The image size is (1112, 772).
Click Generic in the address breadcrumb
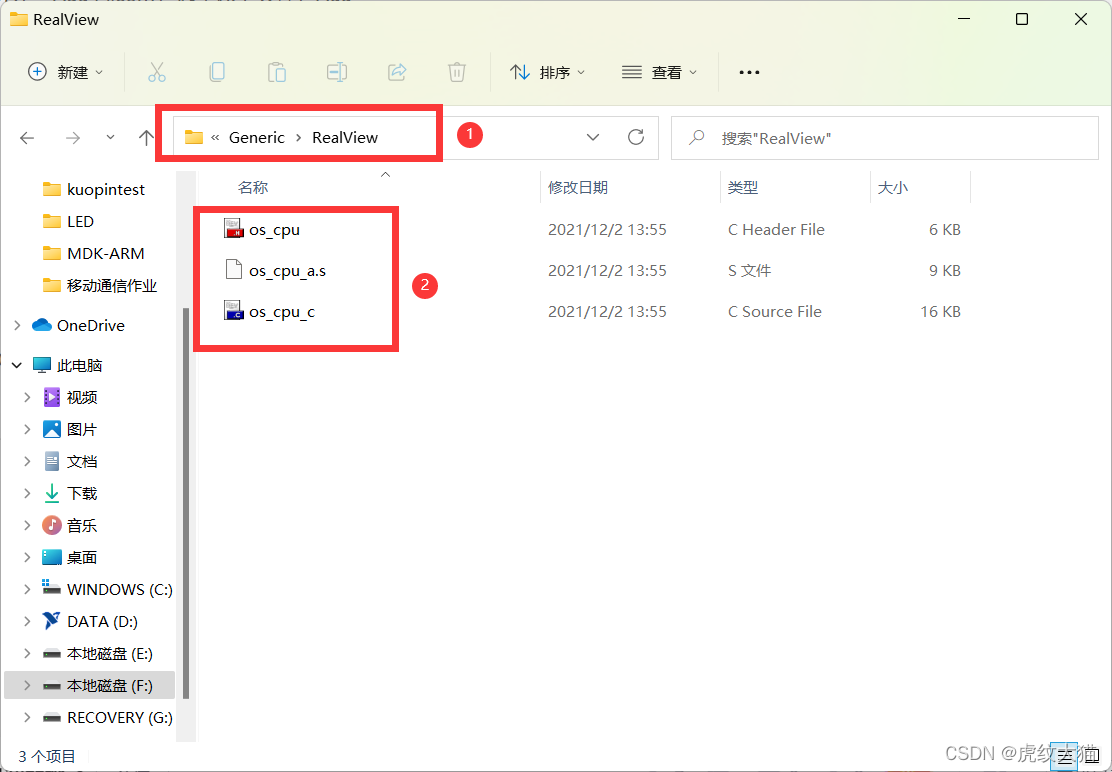[x=257, y=138]
